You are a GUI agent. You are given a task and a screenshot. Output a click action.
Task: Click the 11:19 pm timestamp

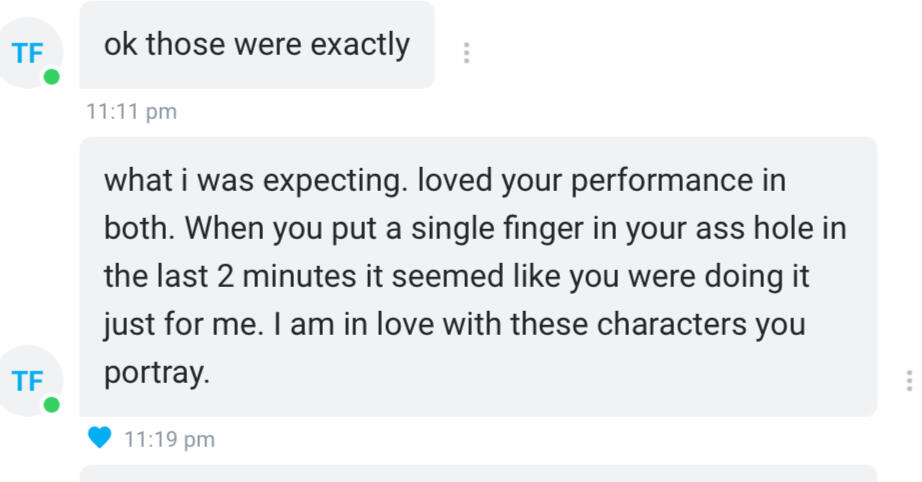tap(169, 439)
